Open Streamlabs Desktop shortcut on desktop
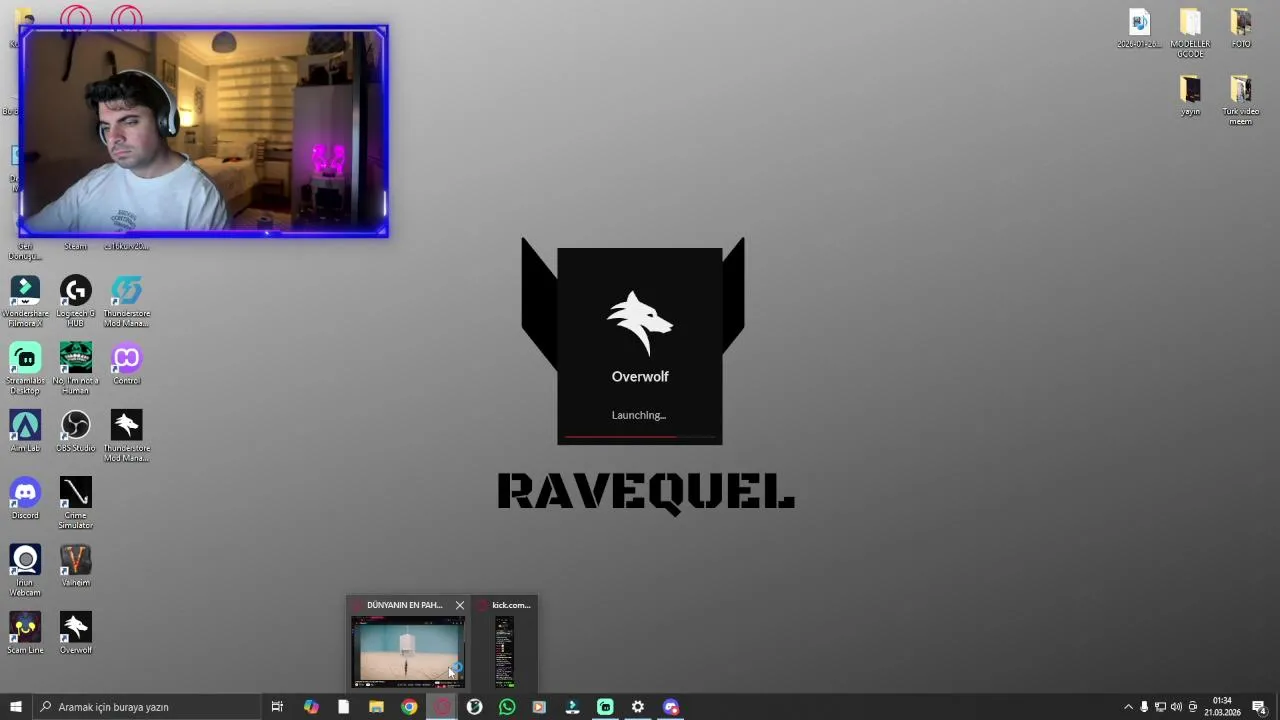Image resolution: width=1280 pixels, height=720 pixels. (x=25, y=368)
